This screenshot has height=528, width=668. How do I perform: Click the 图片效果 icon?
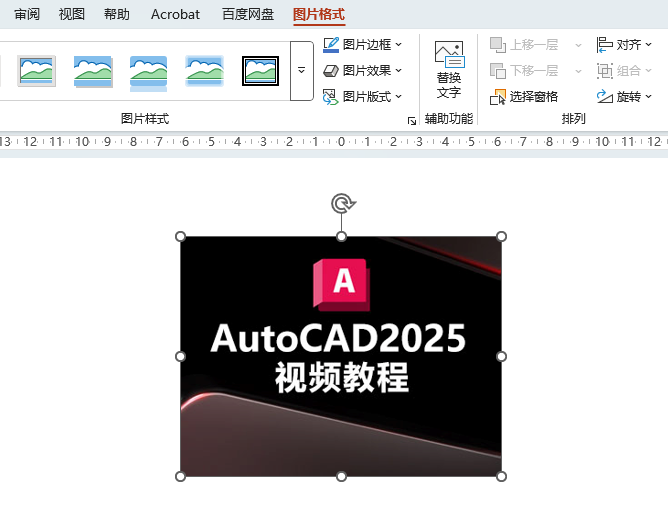tap(331, 71)
